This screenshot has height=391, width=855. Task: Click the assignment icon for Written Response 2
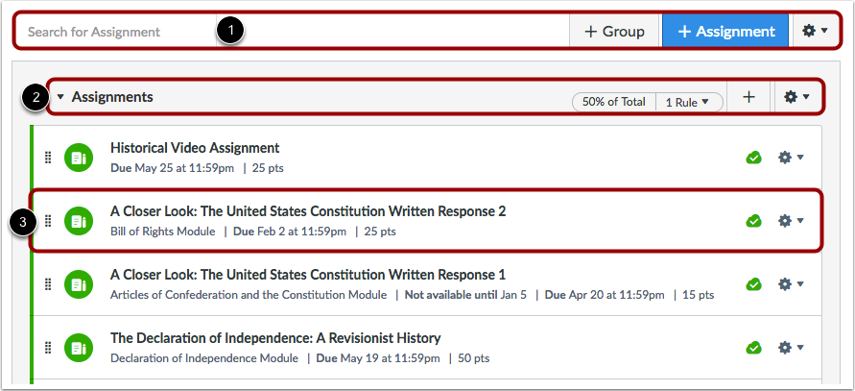click(79, 221)
